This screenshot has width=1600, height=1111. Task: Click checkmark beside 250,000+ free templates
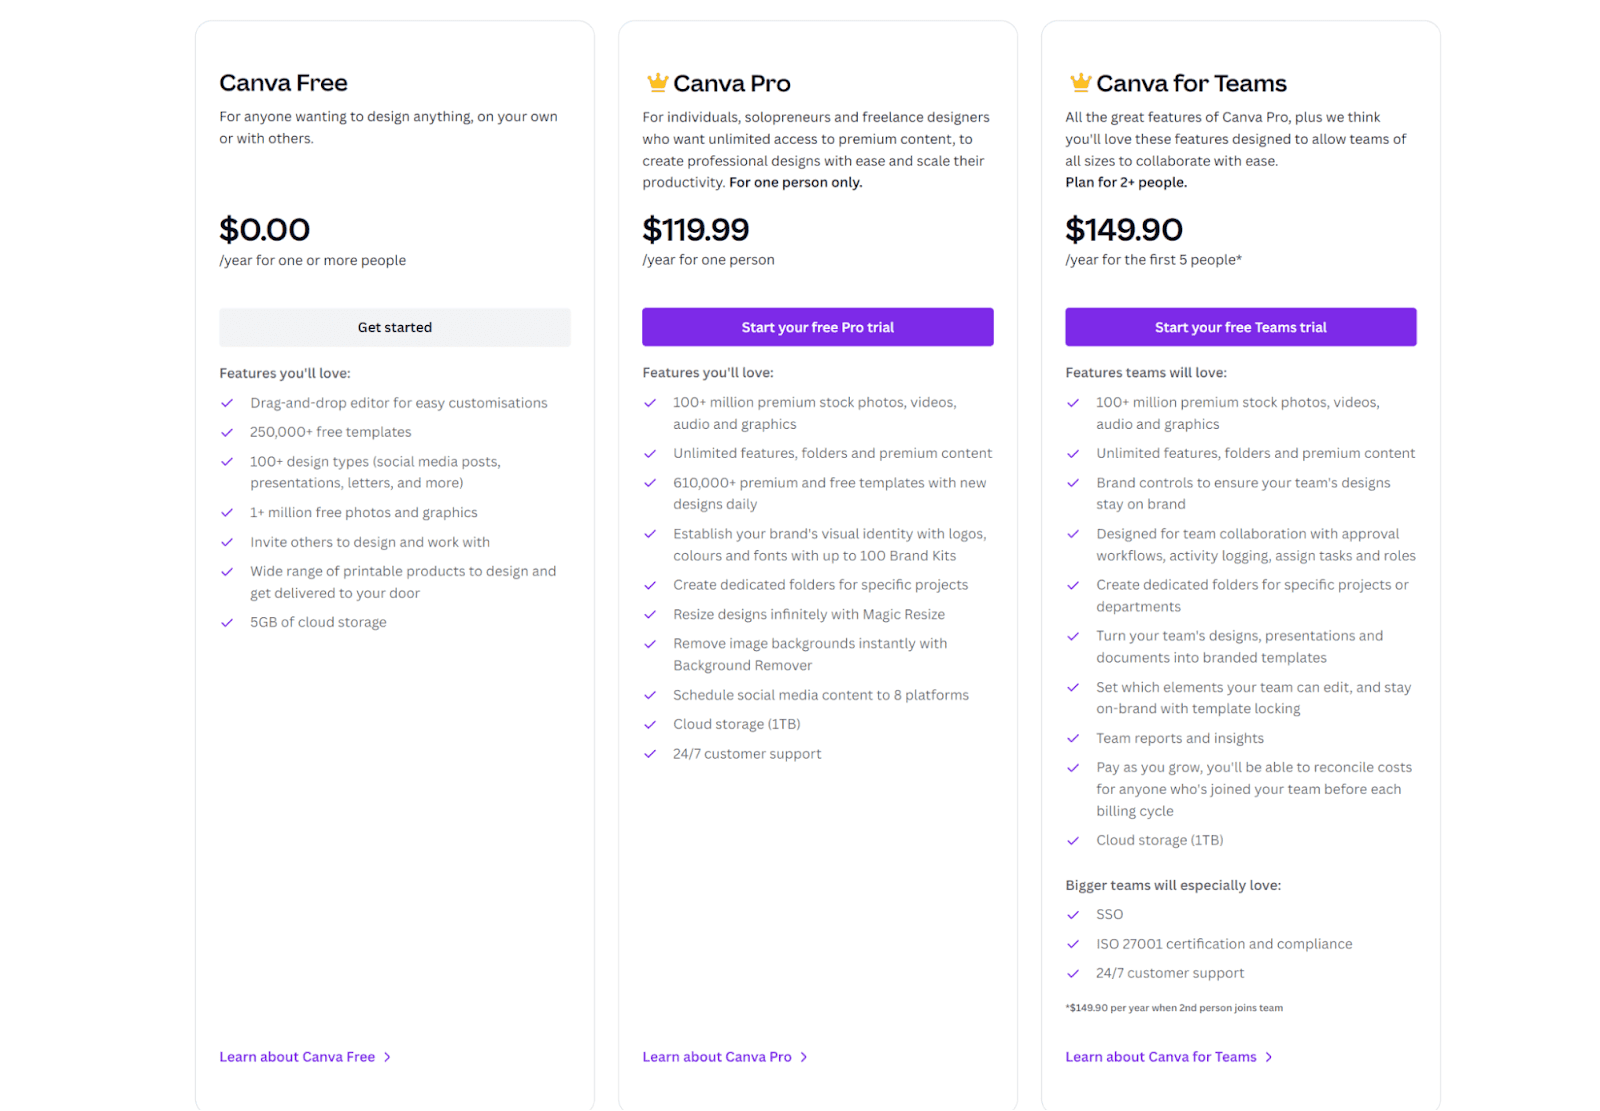(x=227, y=432)
